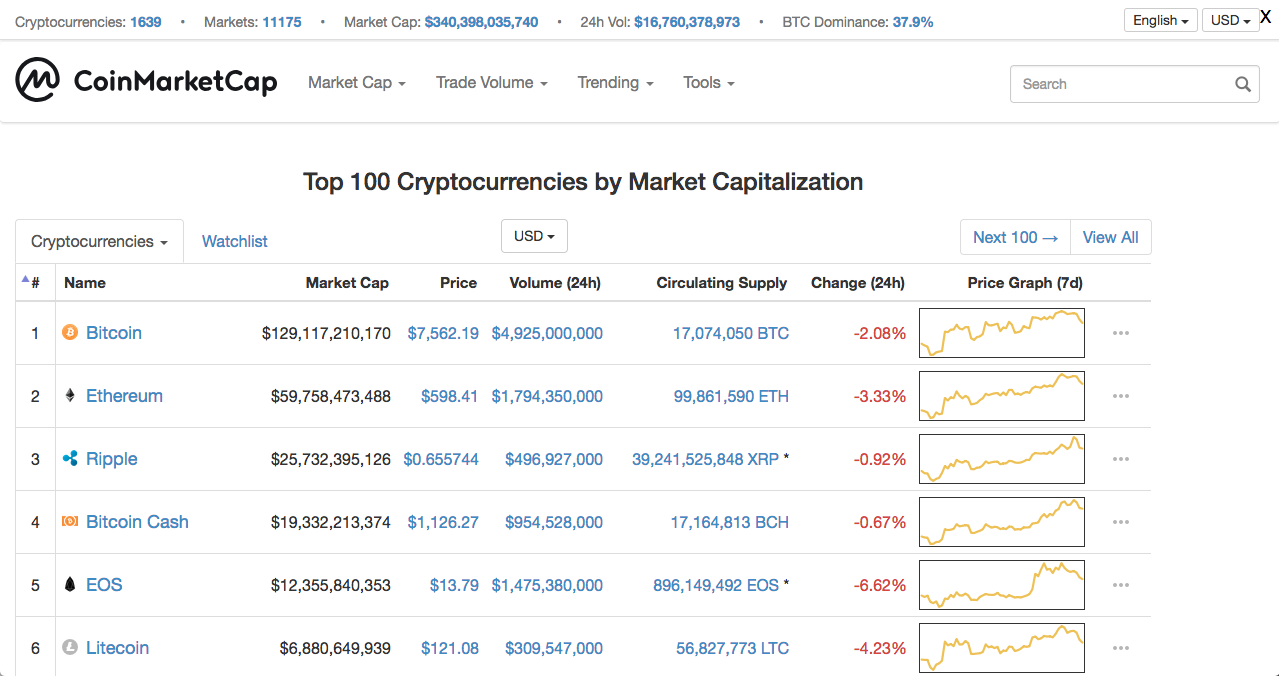Open the English language dropdown
The width and height of the screenshot is (1279, 676).
[1160, 20]
